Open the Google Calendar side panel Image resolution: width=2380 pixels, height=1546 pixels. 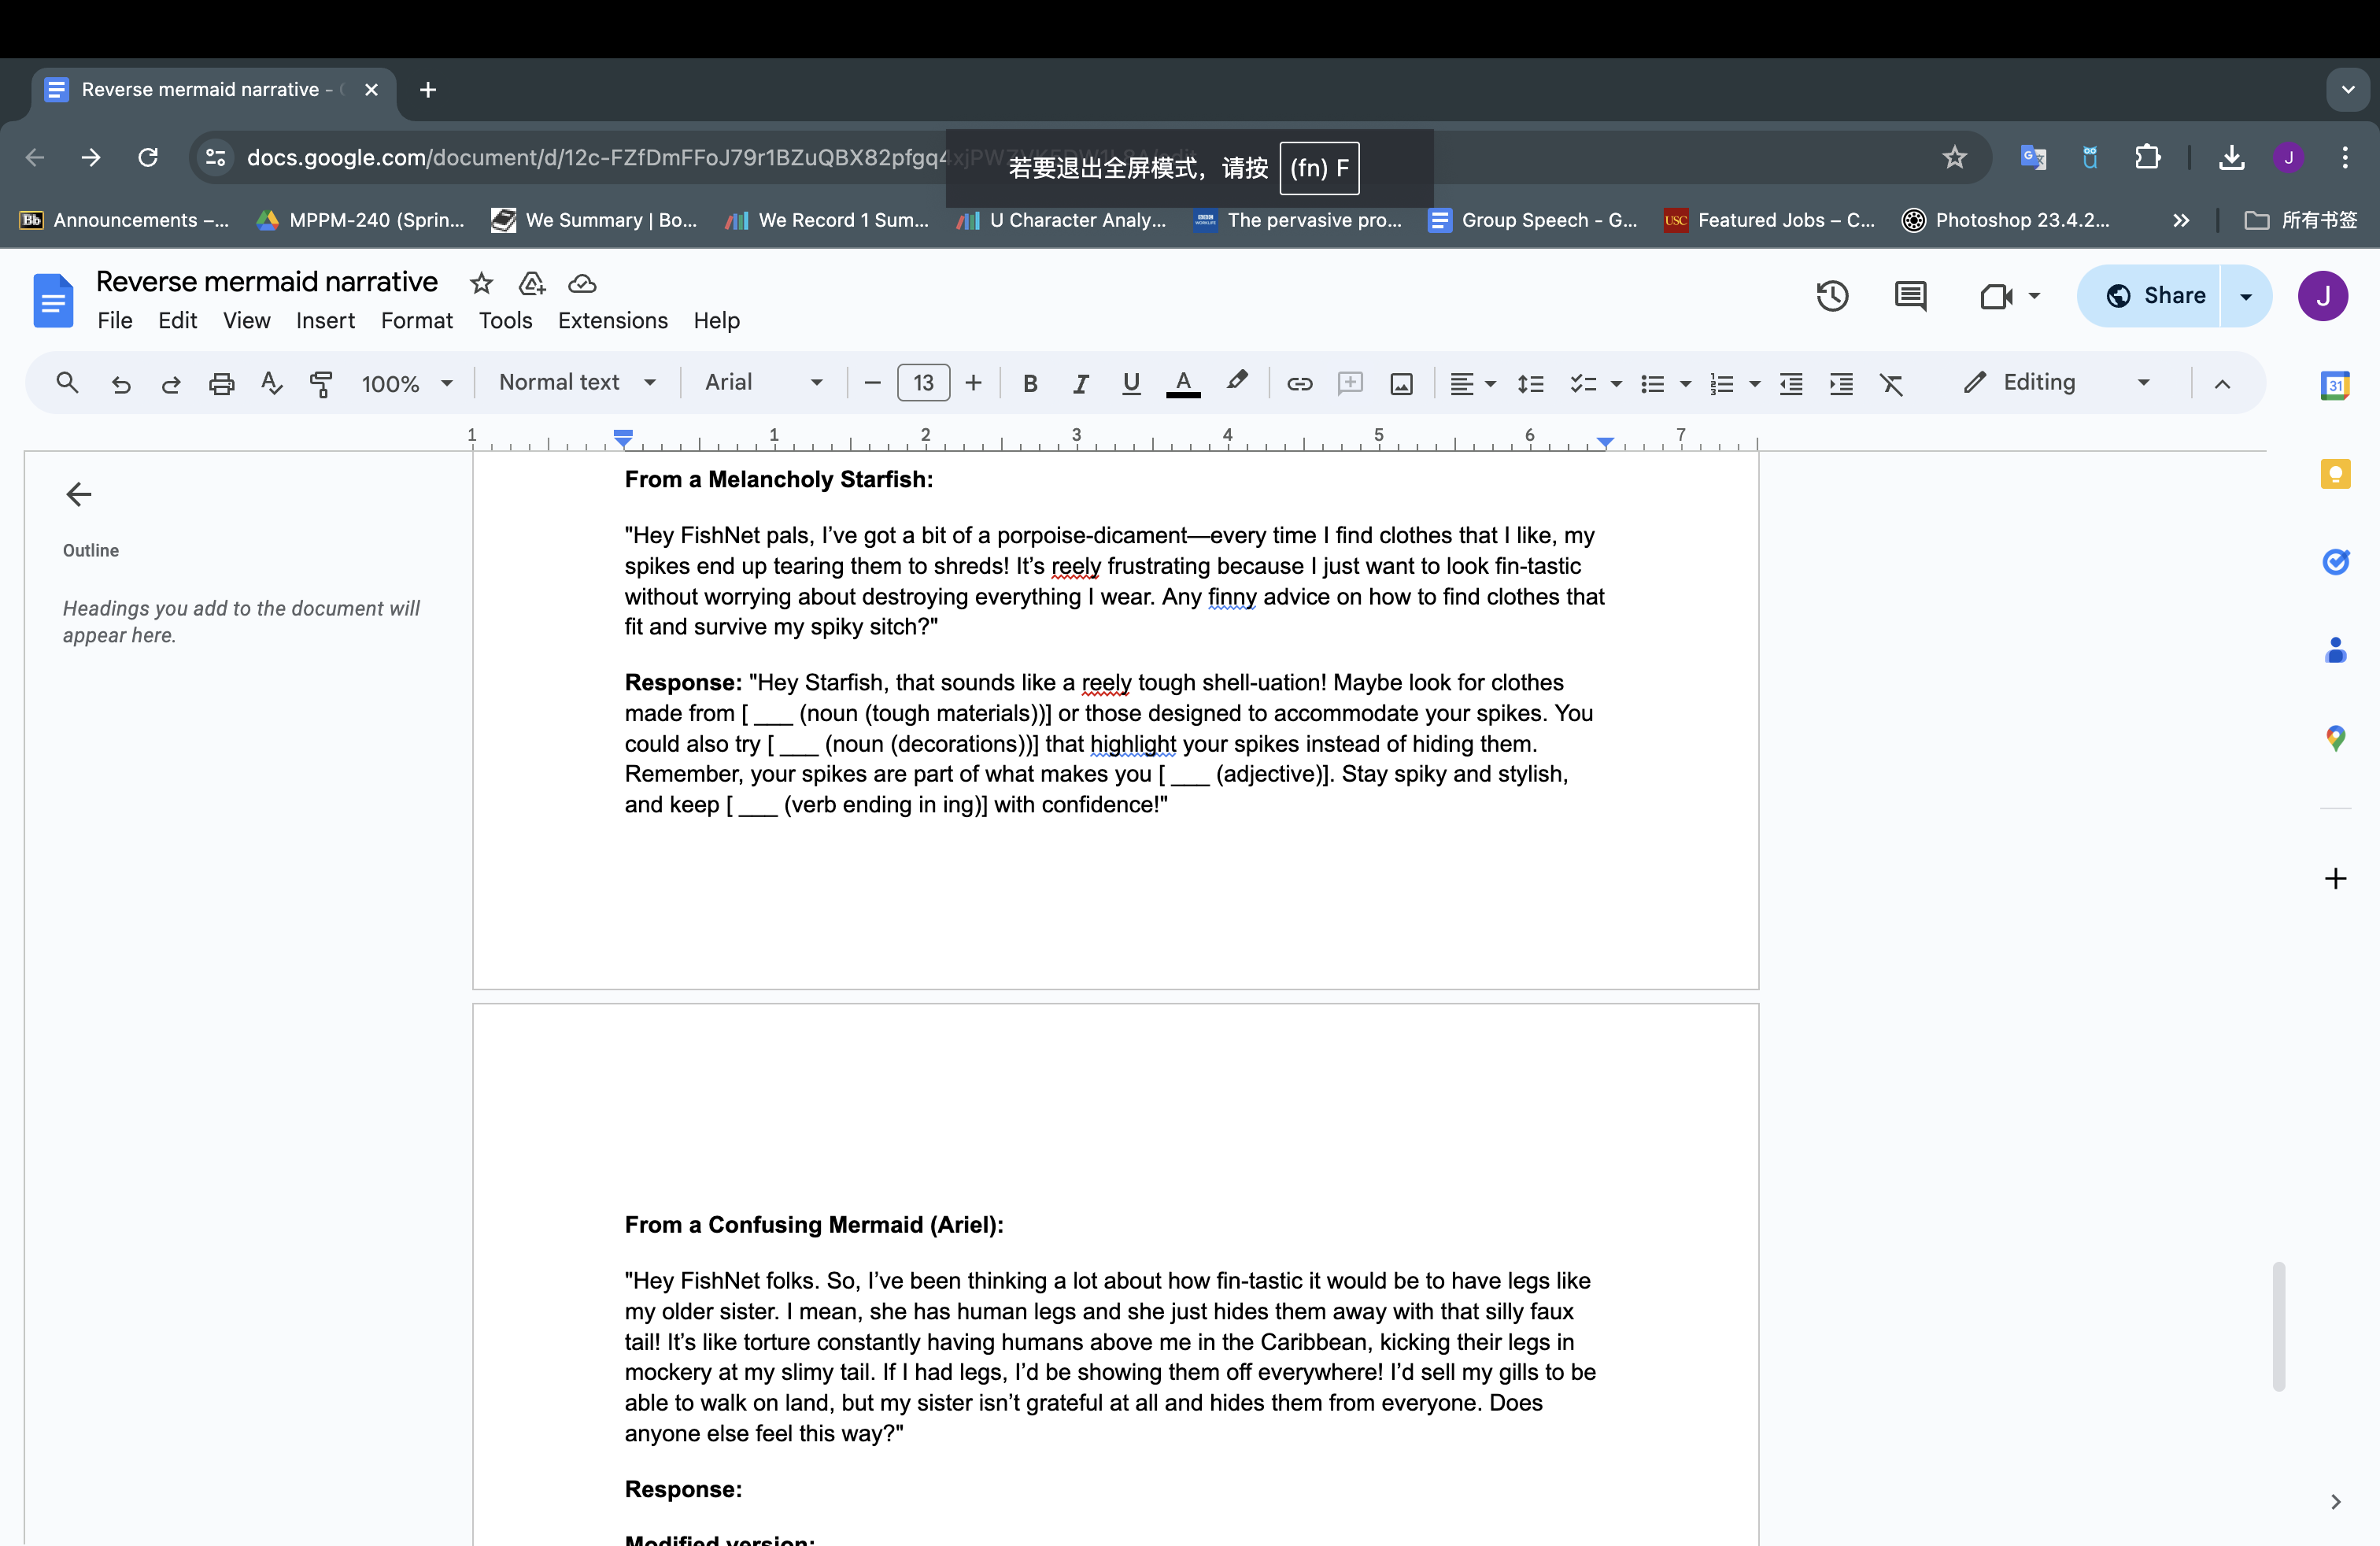(2335, 385)
